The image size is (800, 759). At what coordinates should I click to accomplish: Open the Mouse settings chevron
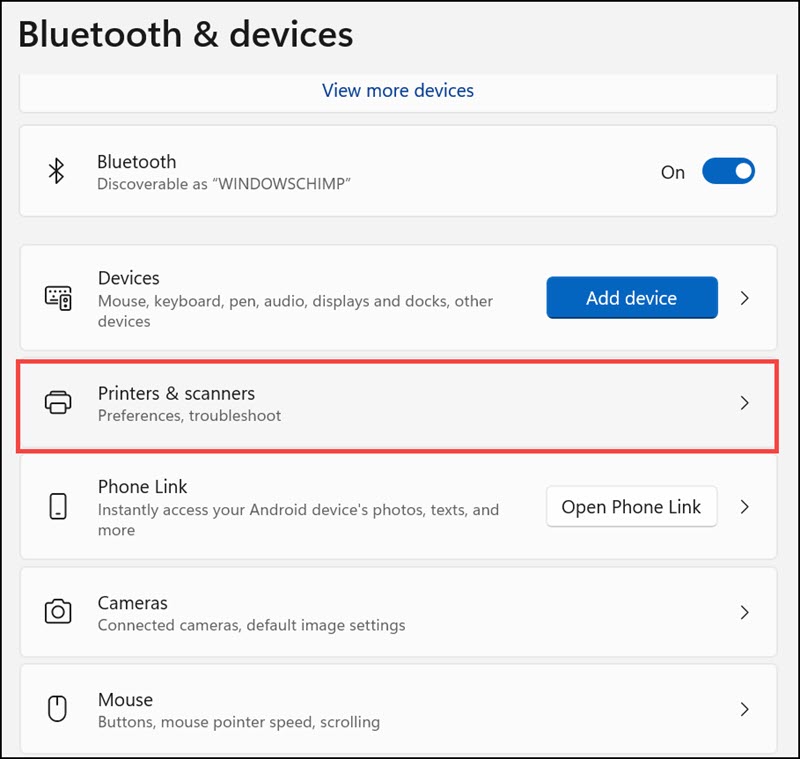(x=744, y=709)
